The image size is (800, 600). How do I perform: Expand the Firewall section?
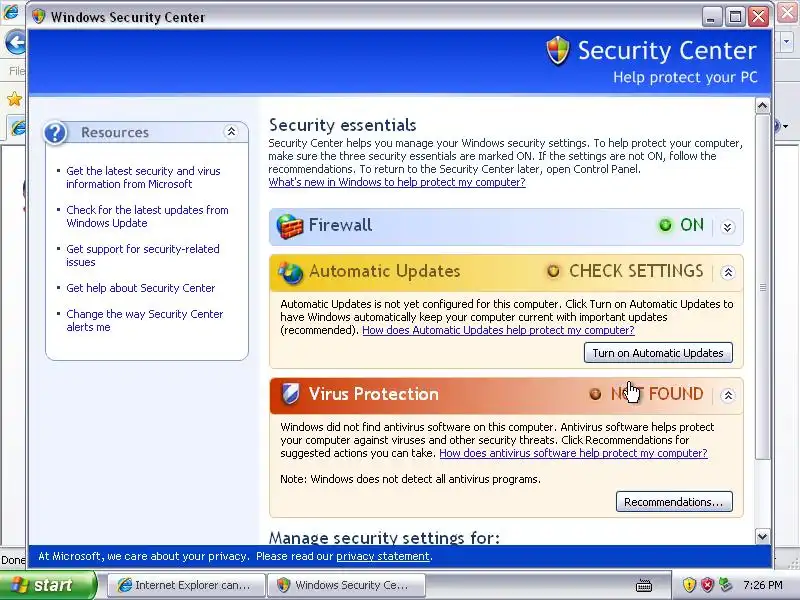(x=728, y=227)
